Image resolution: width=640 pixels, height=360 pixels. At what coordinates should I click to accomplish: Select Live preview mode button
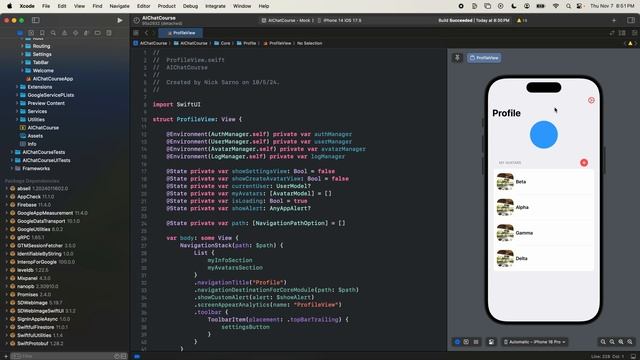(457, 342)
